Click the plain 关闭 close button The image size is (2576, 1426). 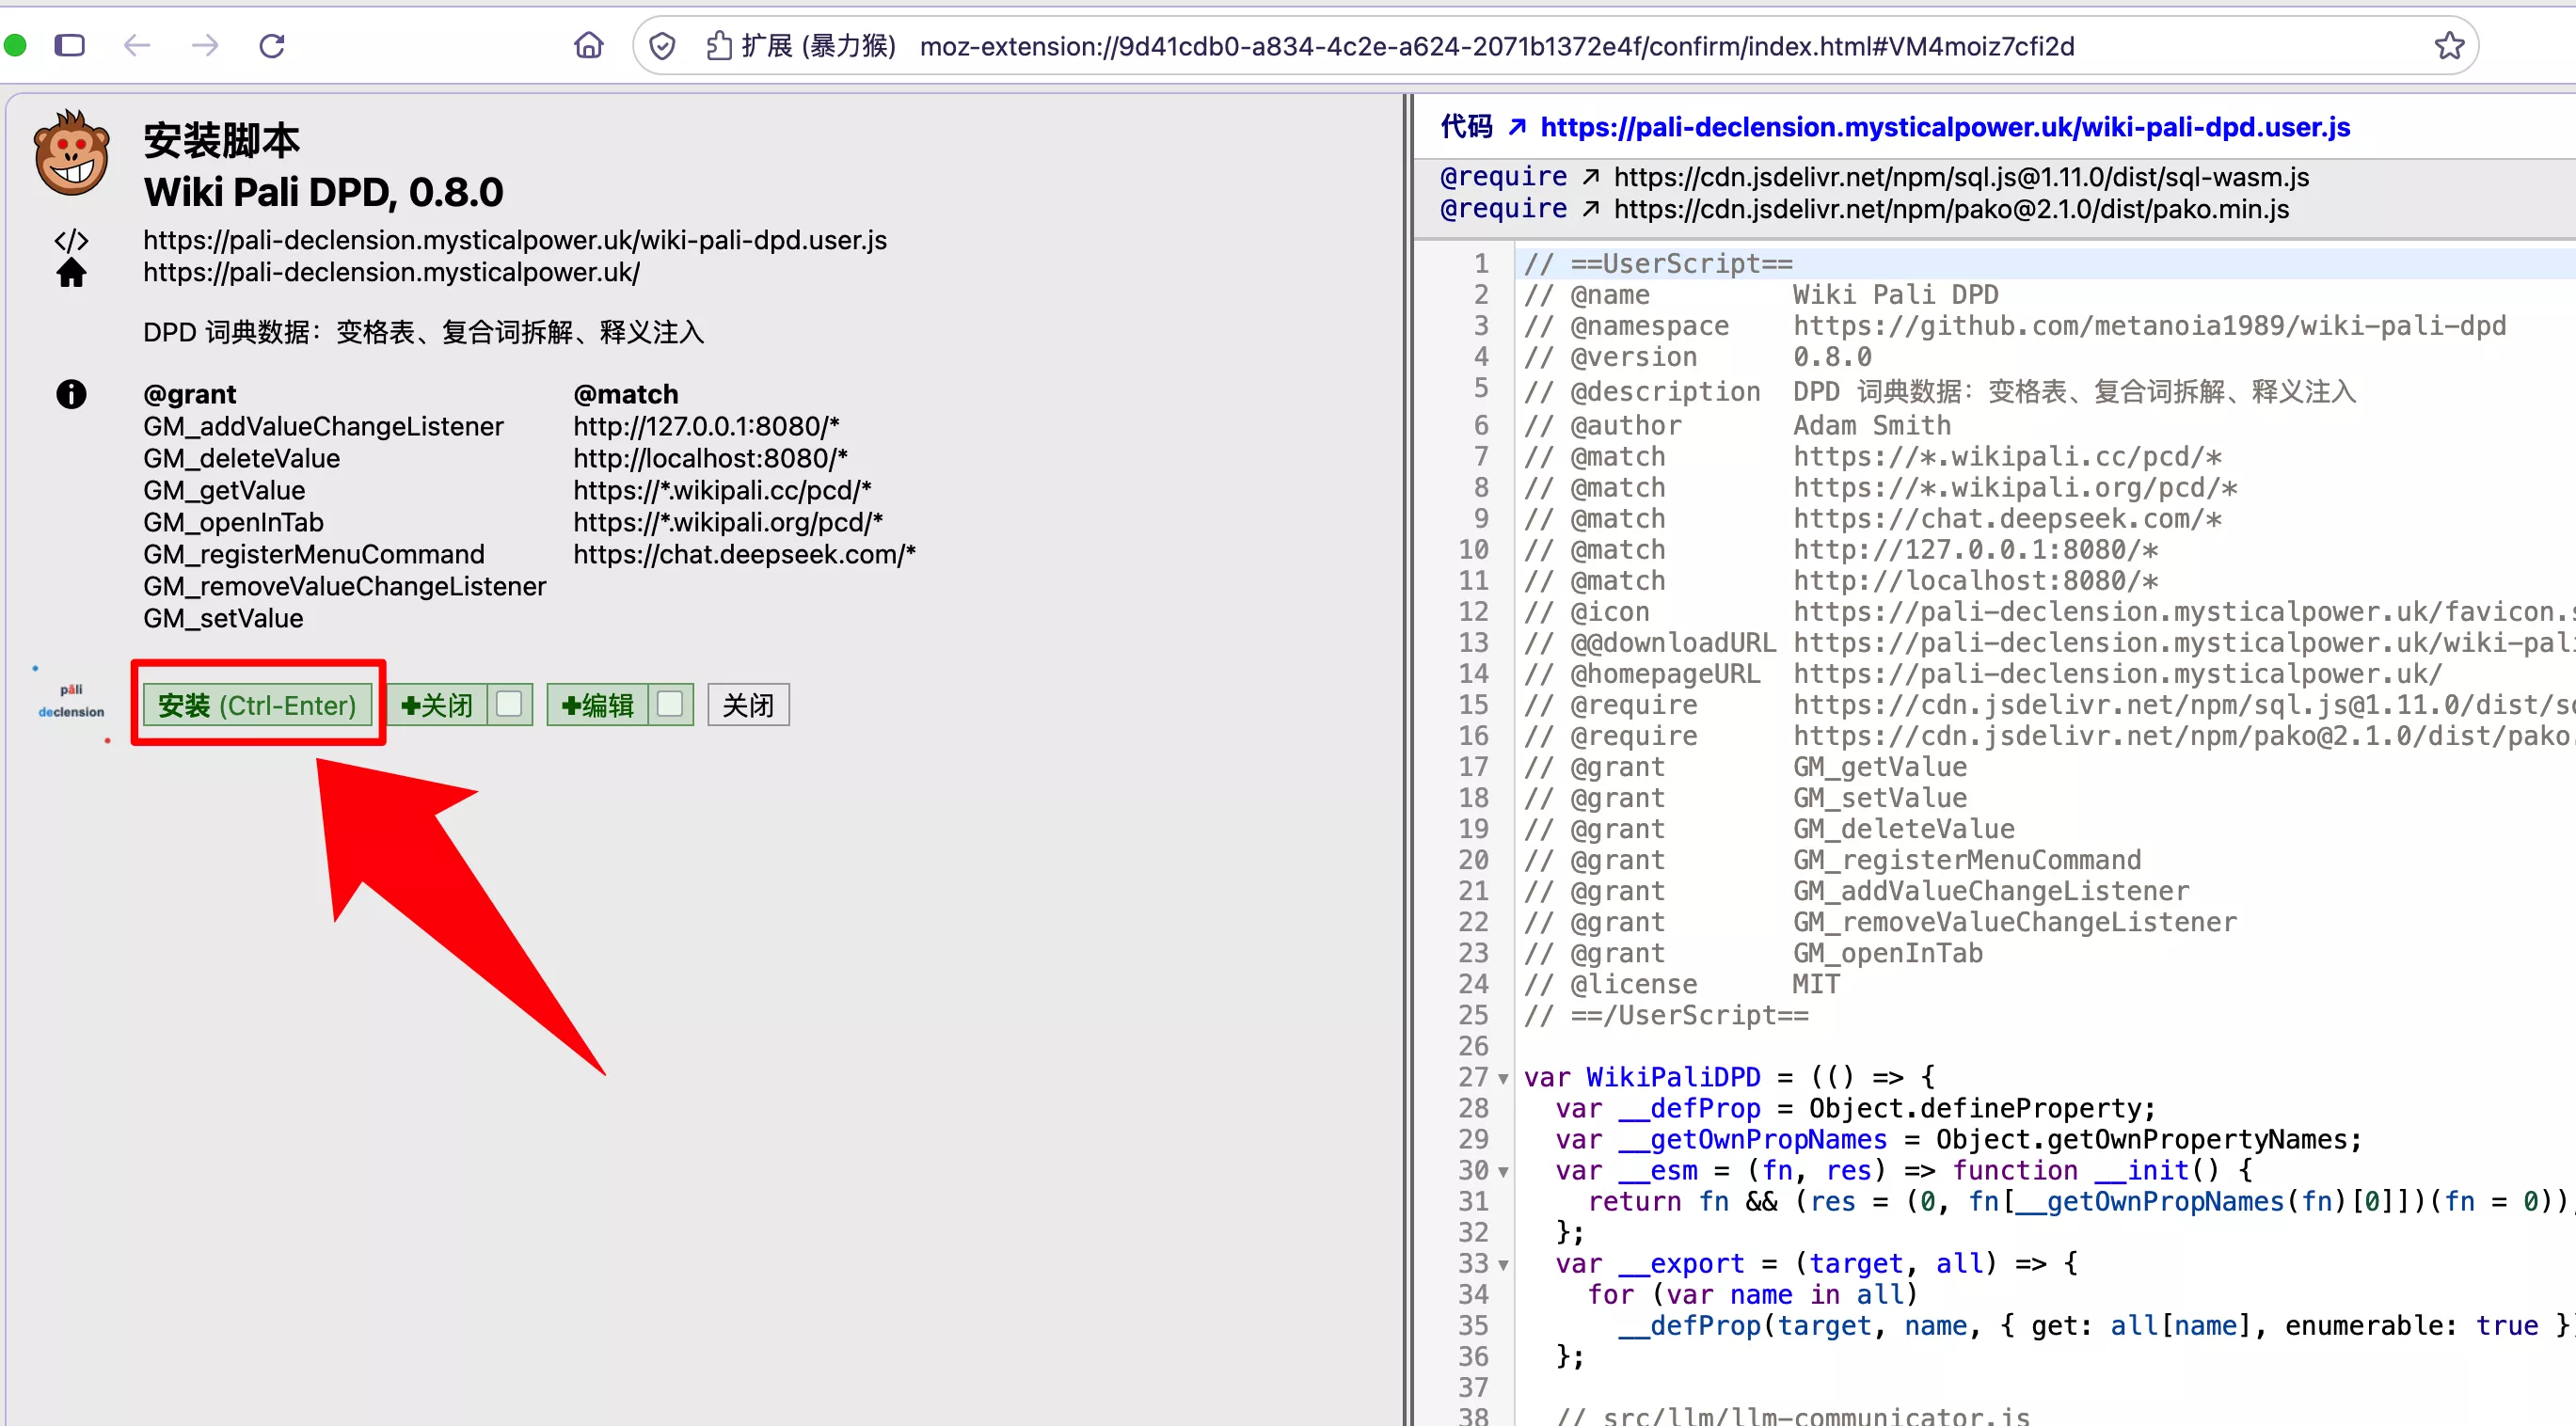point(748,705)
